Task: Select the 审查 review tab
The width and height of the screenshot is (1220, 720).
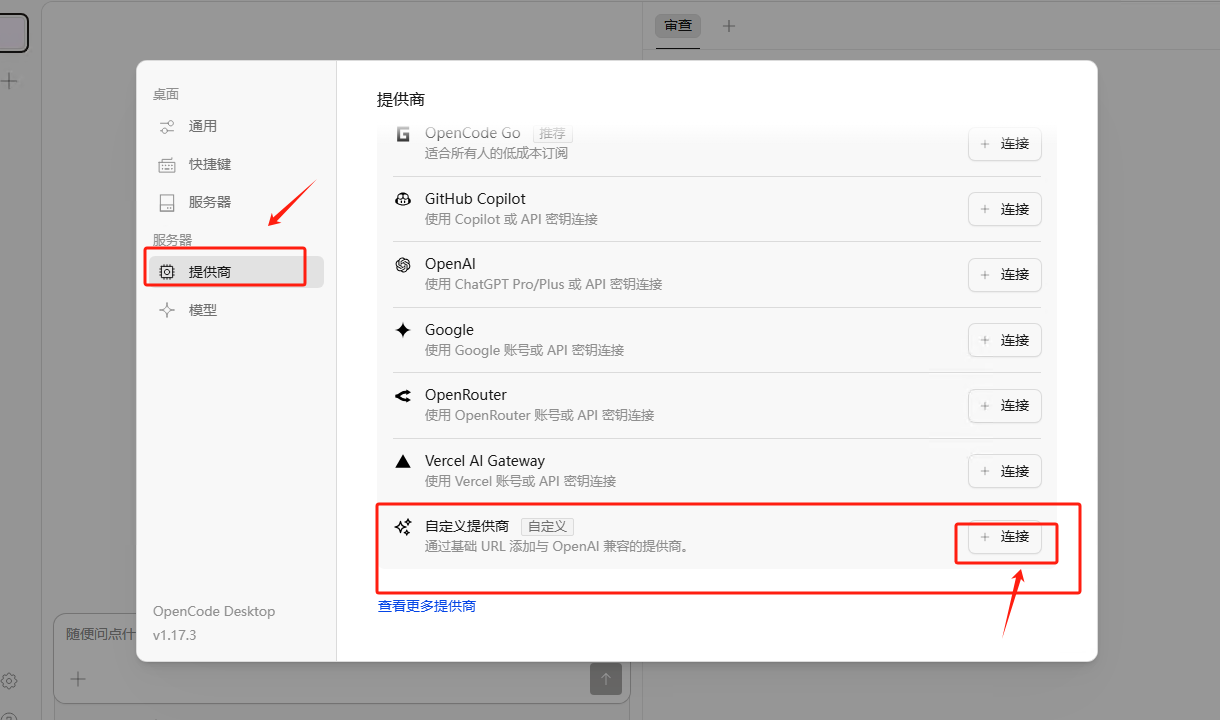Action: coord(678,25)
